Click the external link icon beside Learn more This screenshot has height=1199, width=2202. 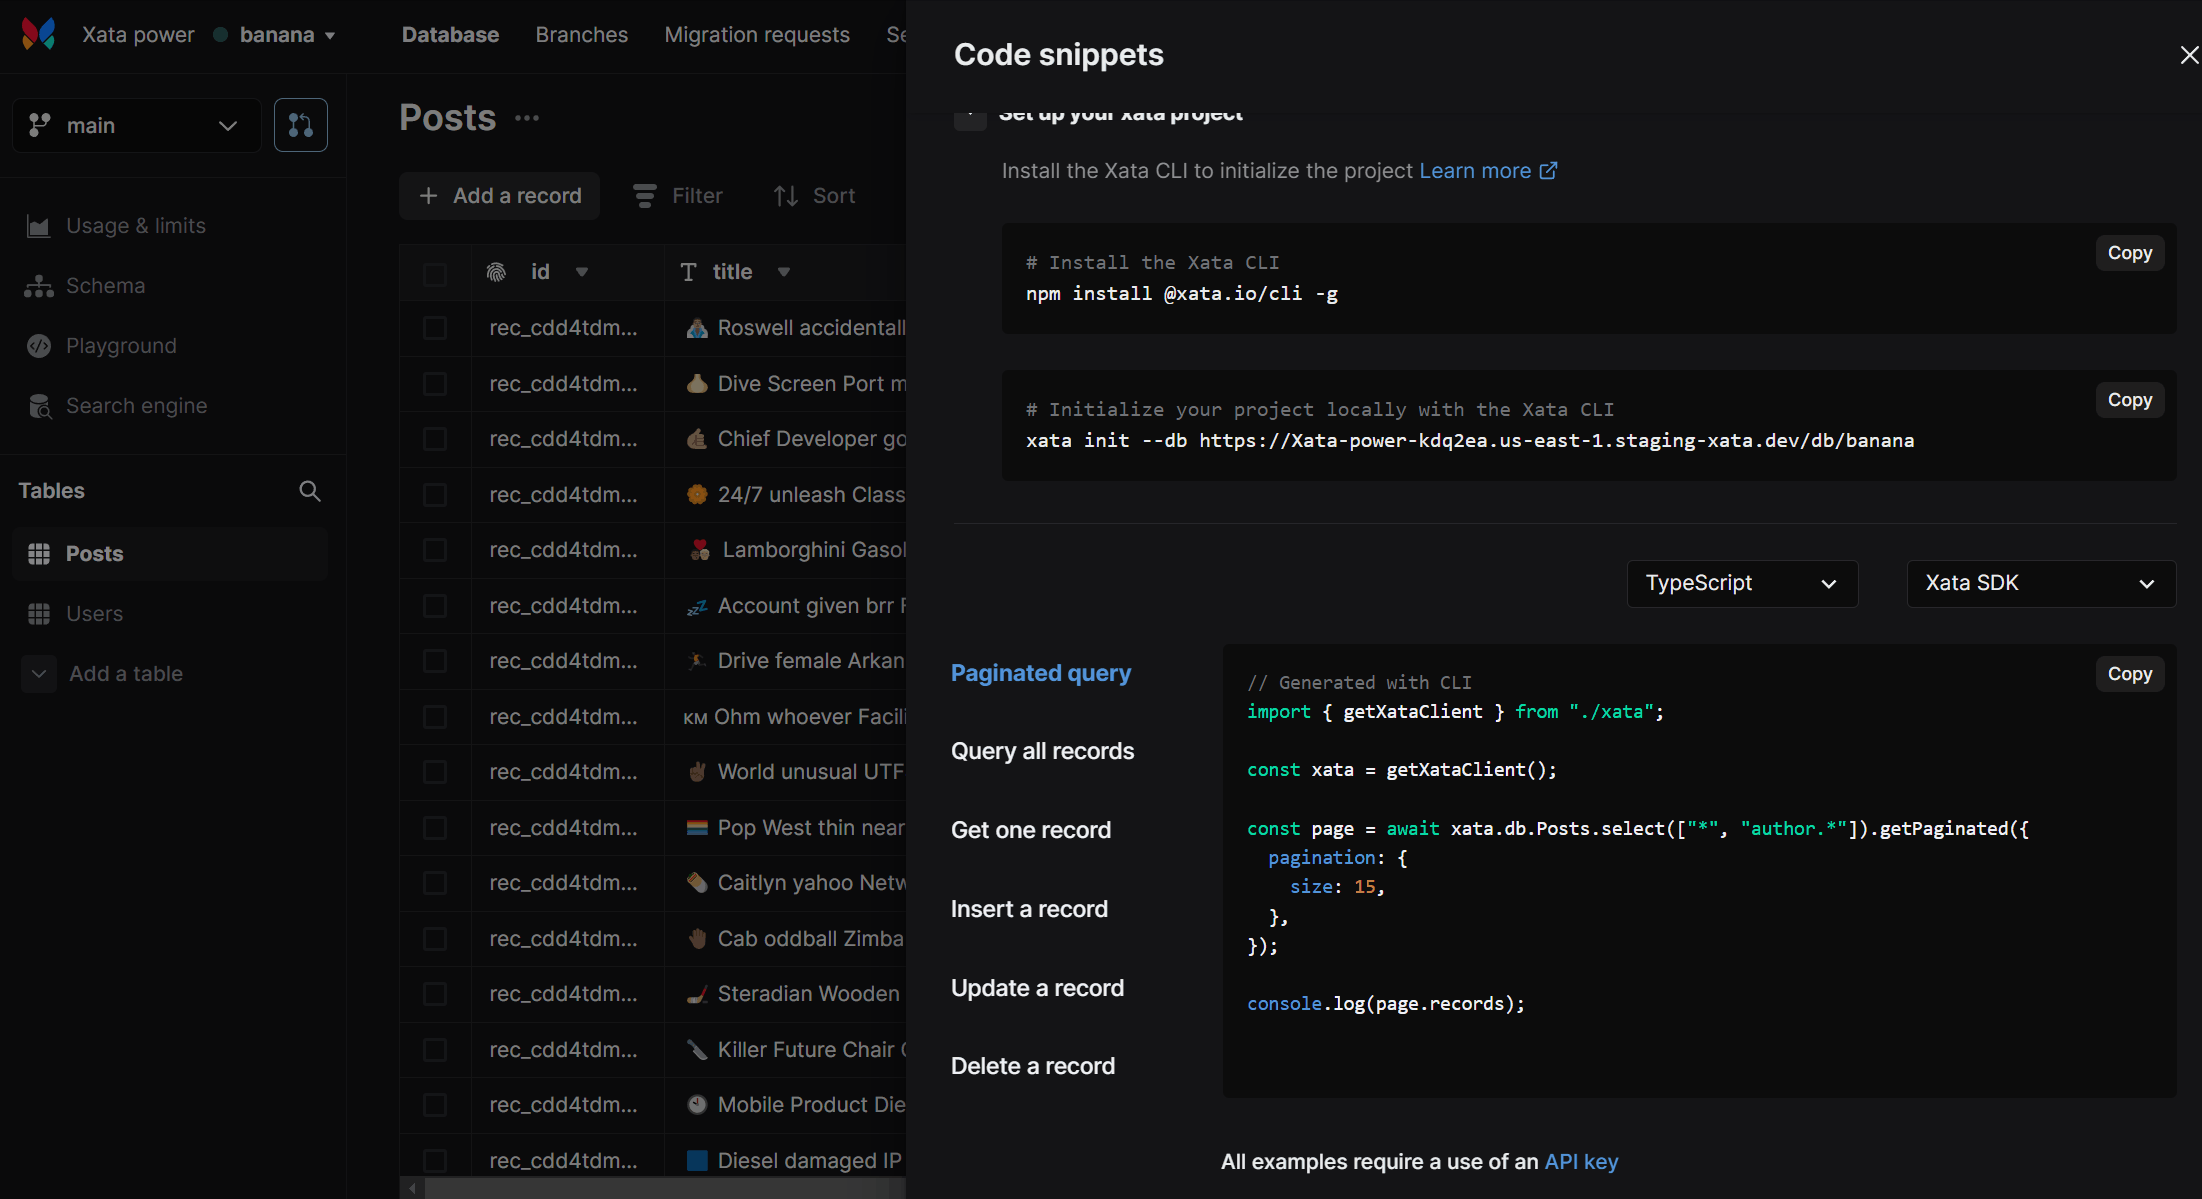[x=1548, y=171]
